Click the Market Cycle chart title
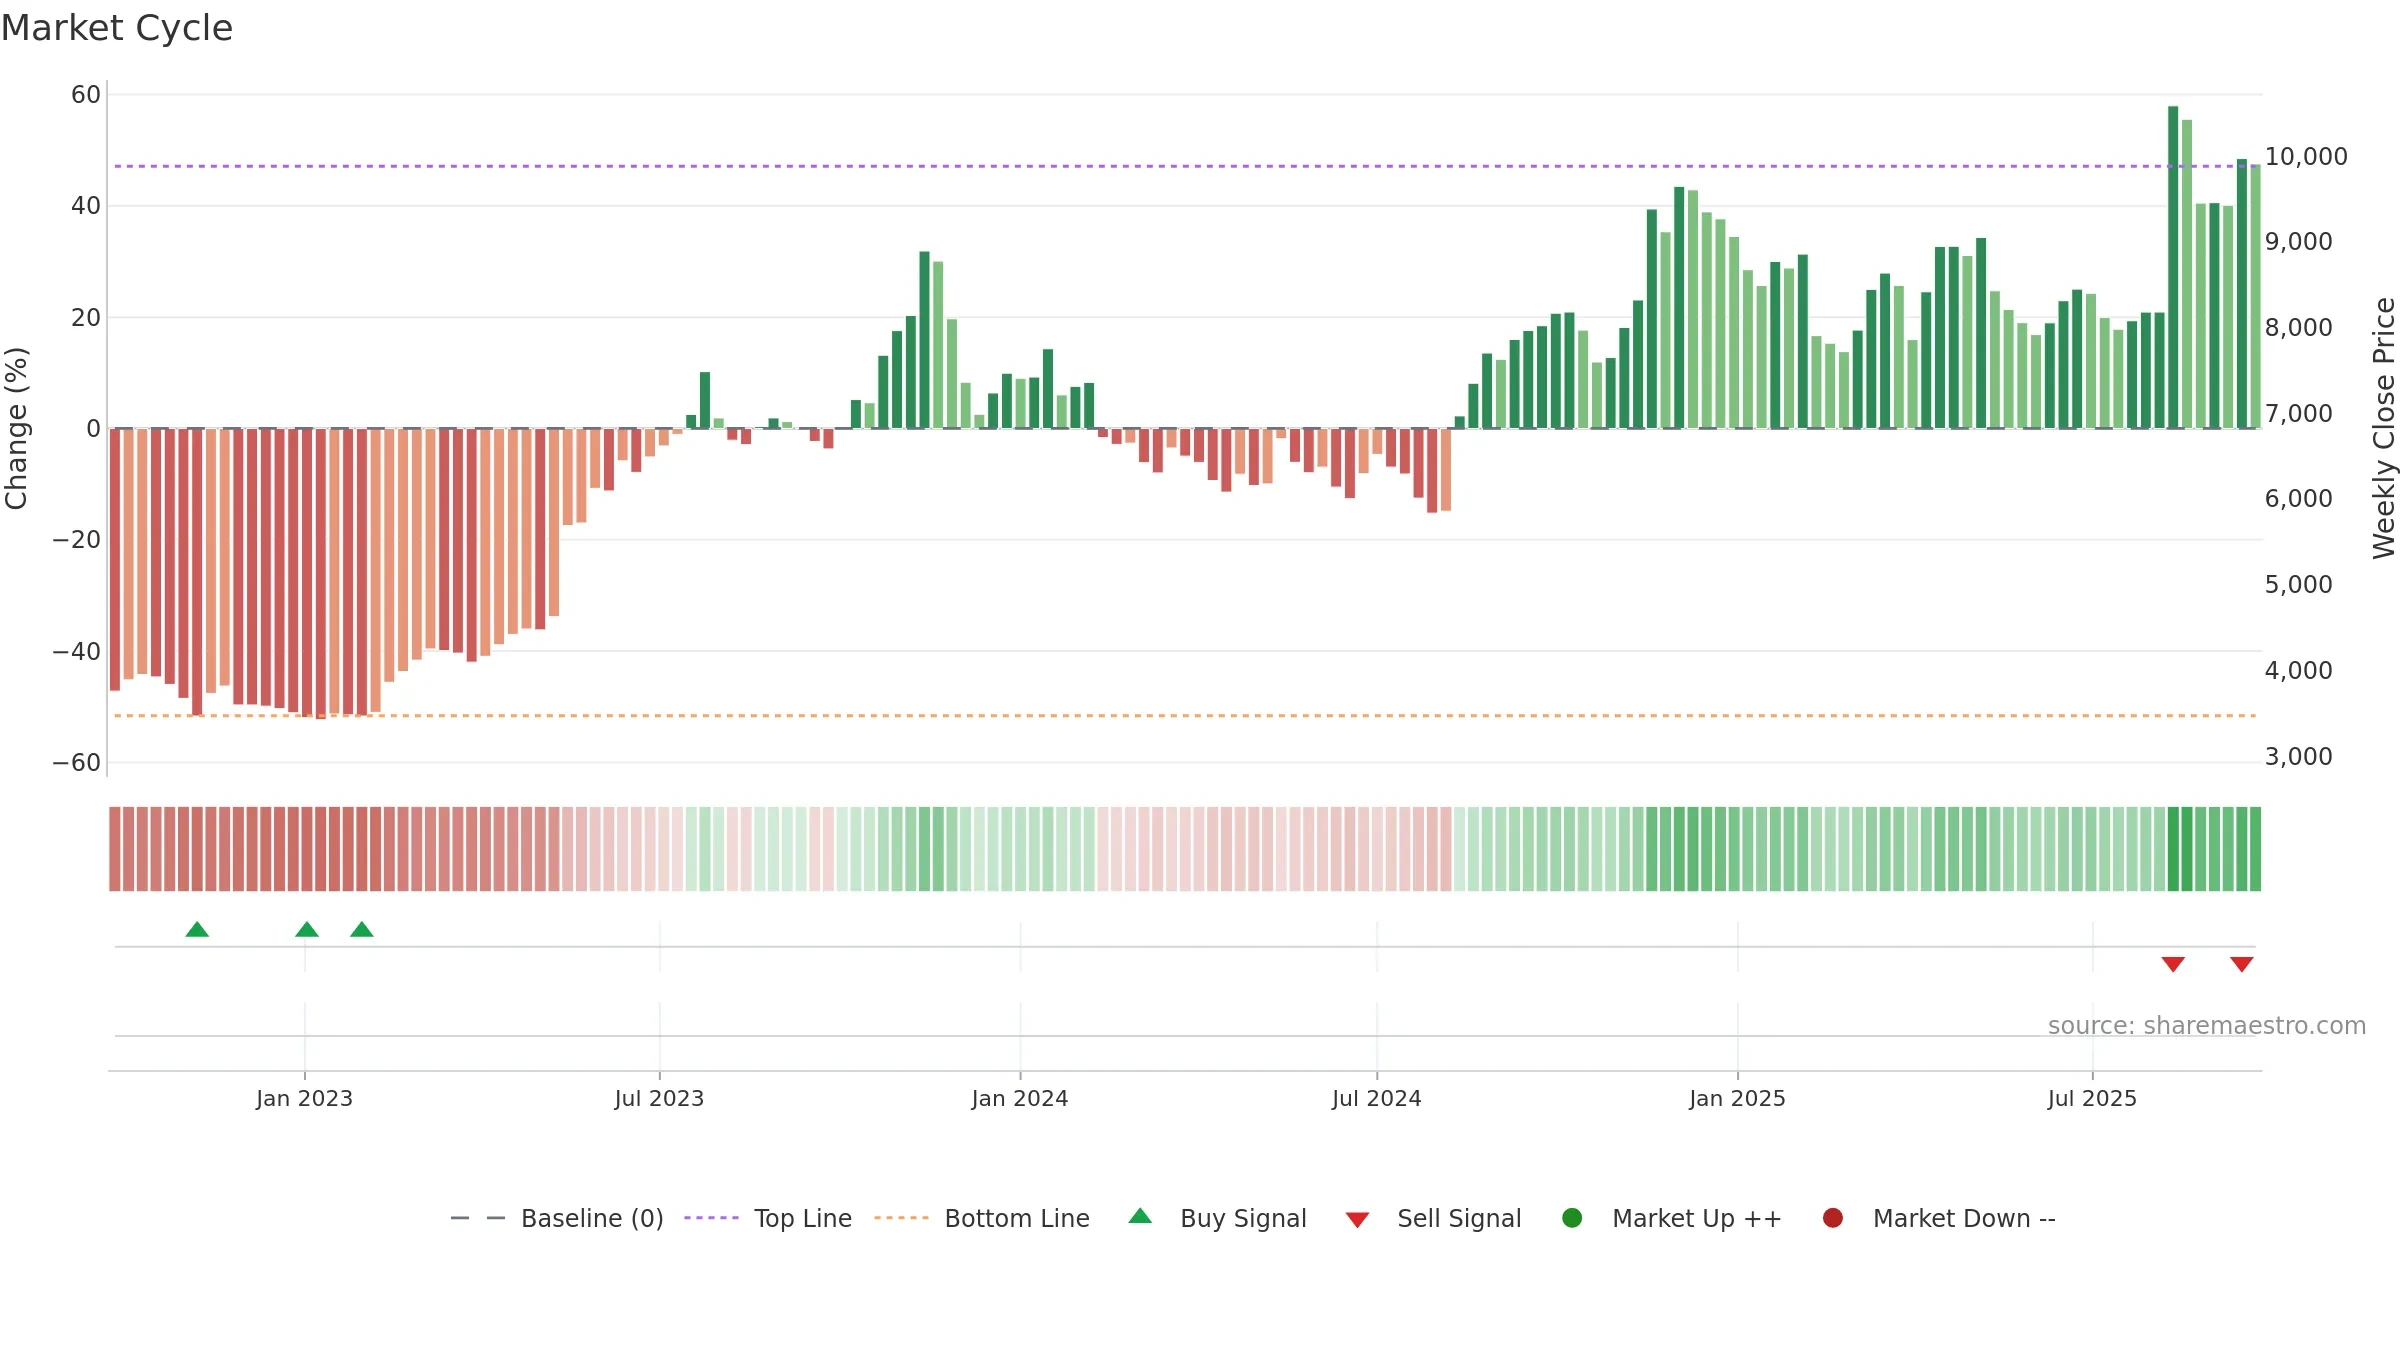The image size is (2400, 1350). pyautogui.click(x=117, y=28)
